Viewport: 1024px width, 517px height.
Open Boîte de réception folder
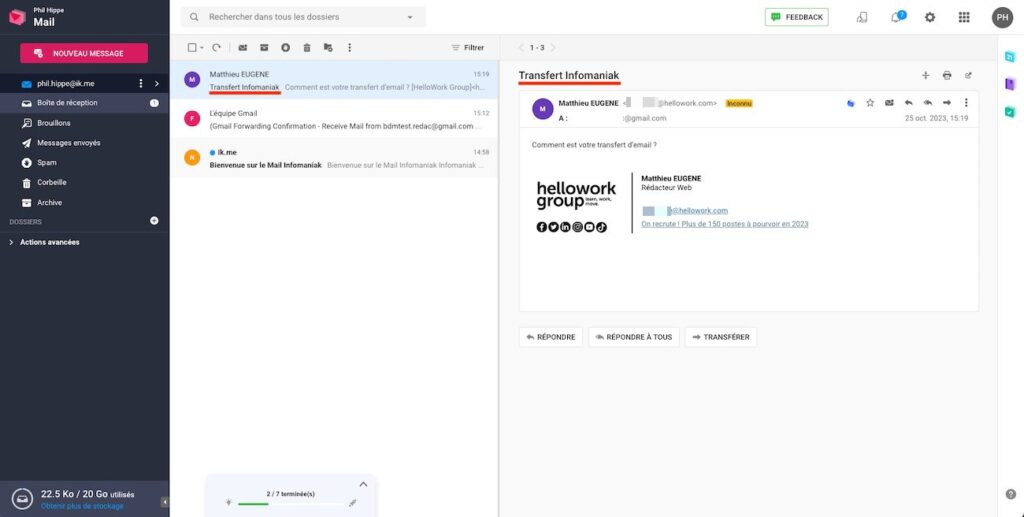point(84,102)
